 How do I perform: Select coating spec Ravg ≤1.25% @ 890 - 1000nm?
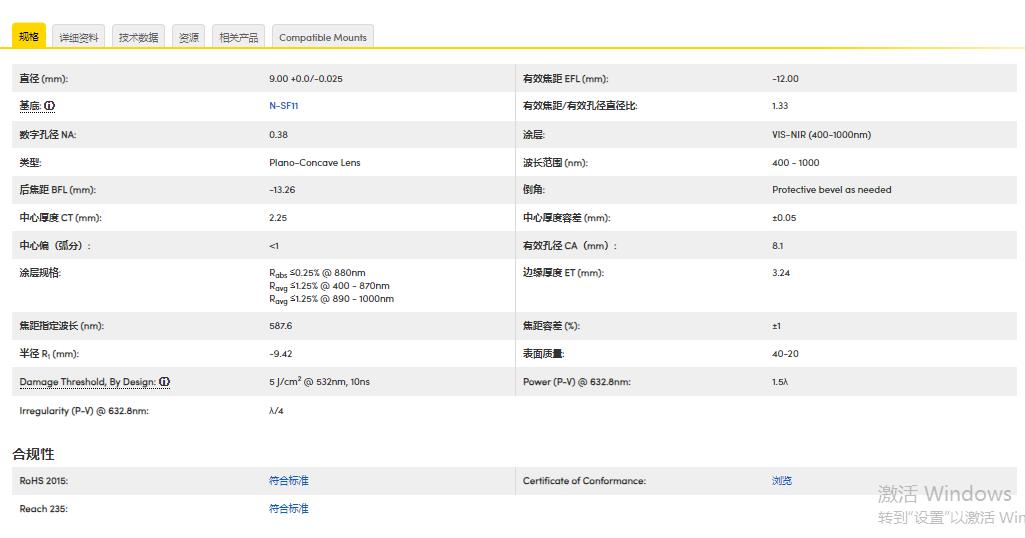coord(331,299)
